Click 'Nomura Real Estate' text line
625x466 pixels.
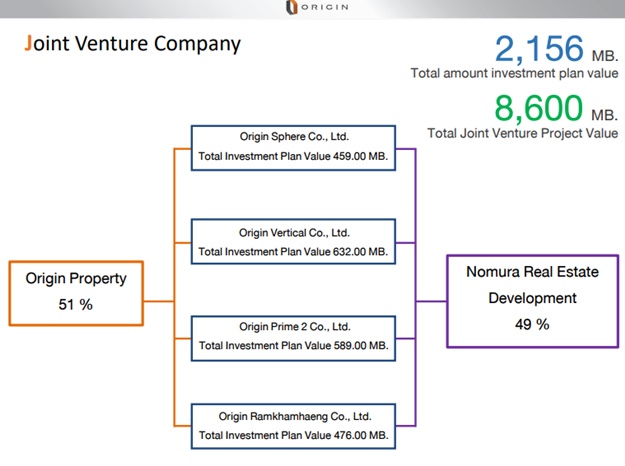point(533,272)
